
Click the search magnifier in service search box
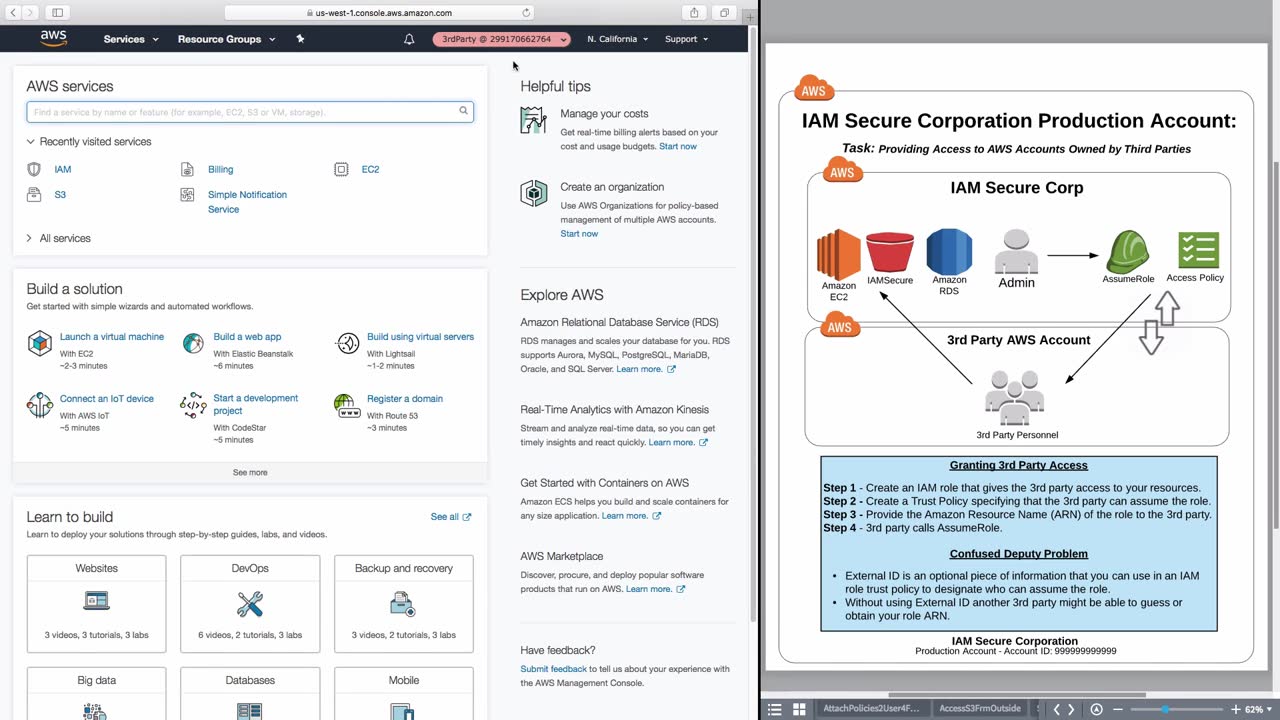click(x=463, y=111)
